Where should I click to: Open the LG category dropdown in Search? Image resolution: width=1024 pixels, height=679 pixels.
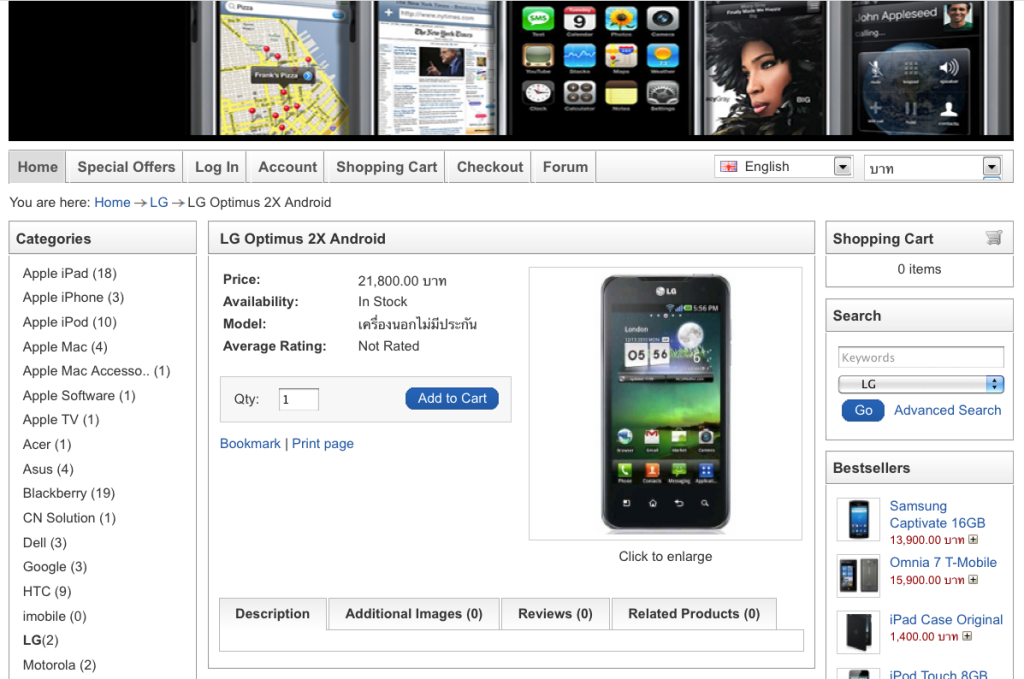(x=920, y=384)
